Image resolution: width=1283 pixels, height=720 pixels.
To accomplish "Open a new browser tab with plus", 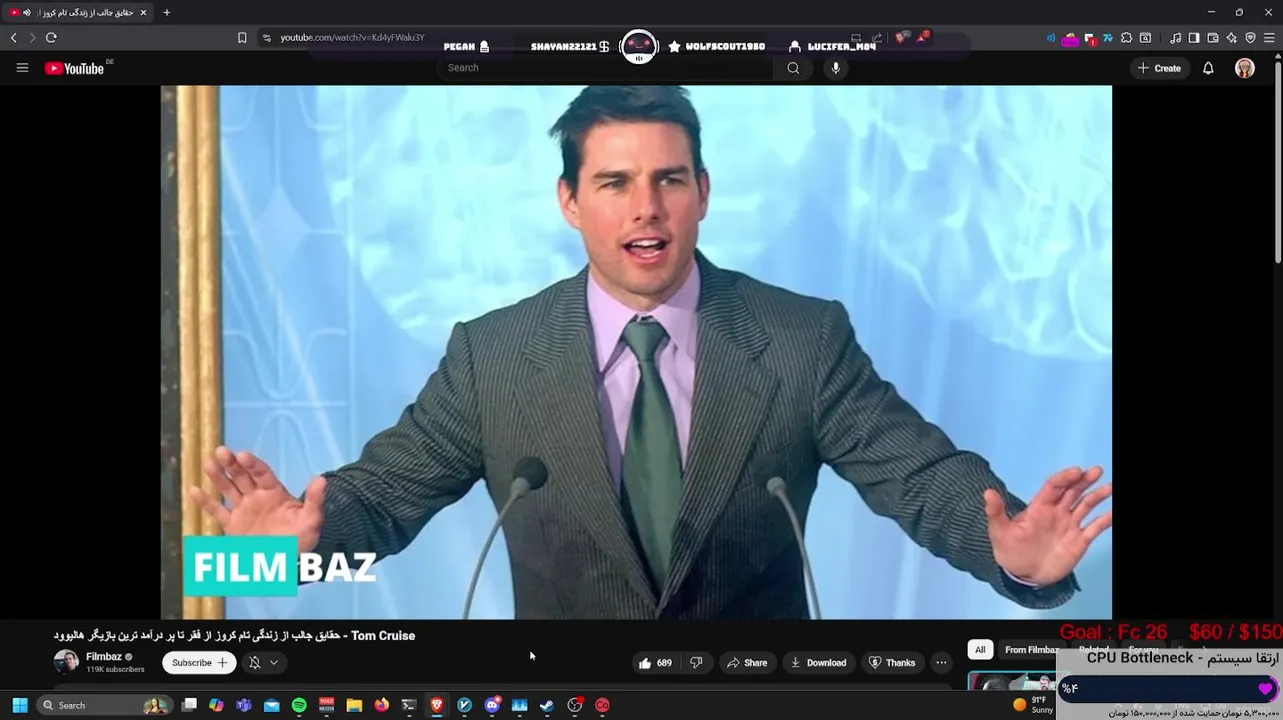I will (x=166, y=12).
